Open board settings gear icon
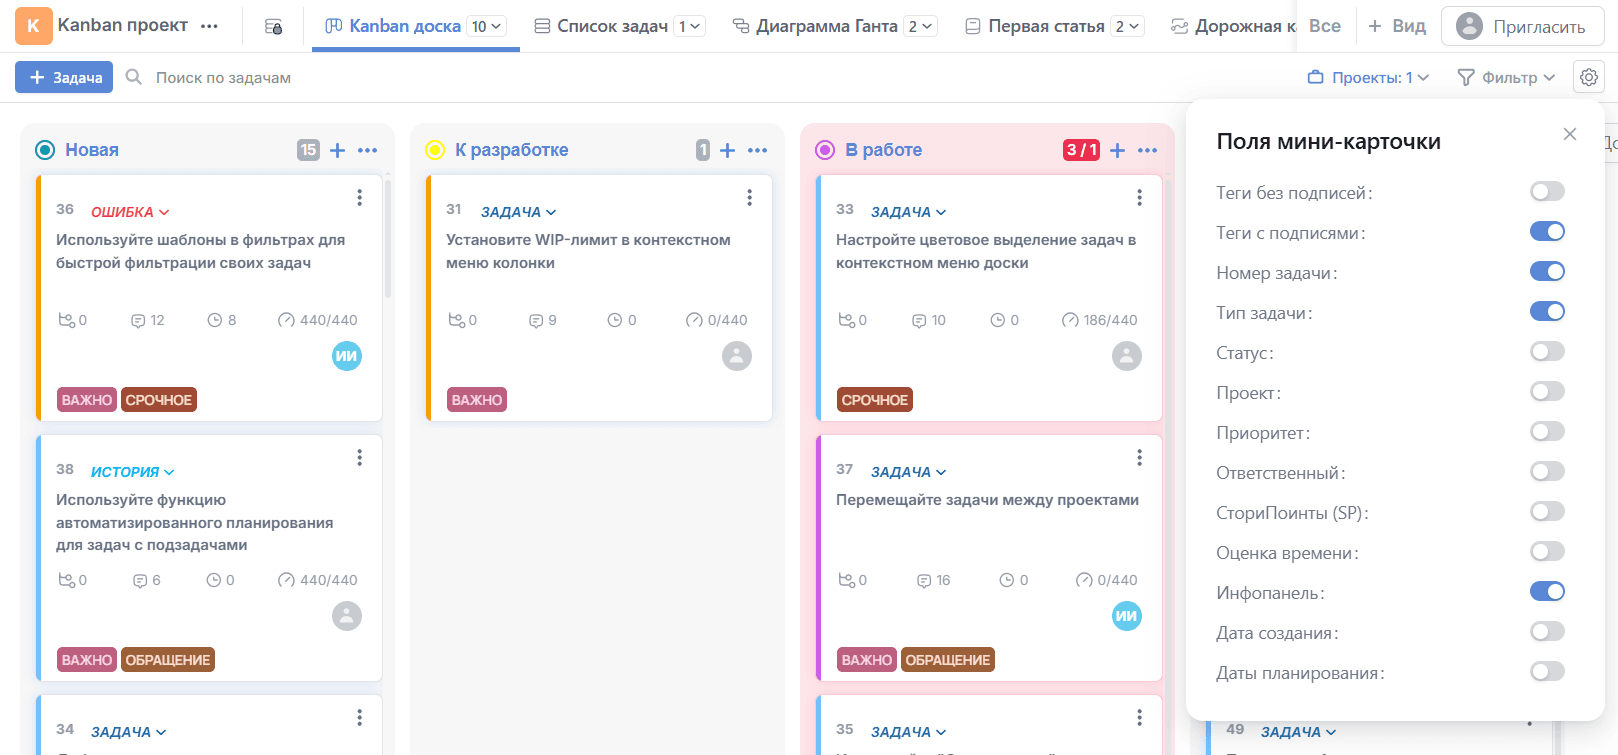This screenshot has width=1618, height=755. [x=1588, y=77]
